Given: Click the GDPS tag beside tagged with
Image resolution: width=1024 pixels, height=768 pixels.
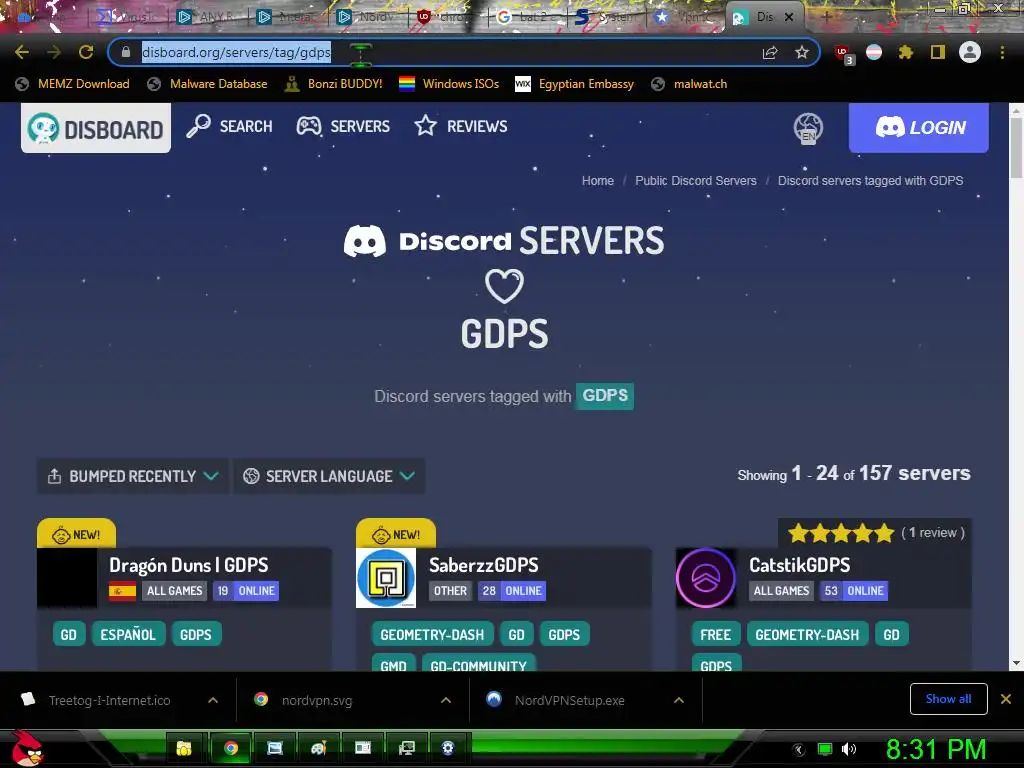Looking at the screenshot, I should point(605,396).
